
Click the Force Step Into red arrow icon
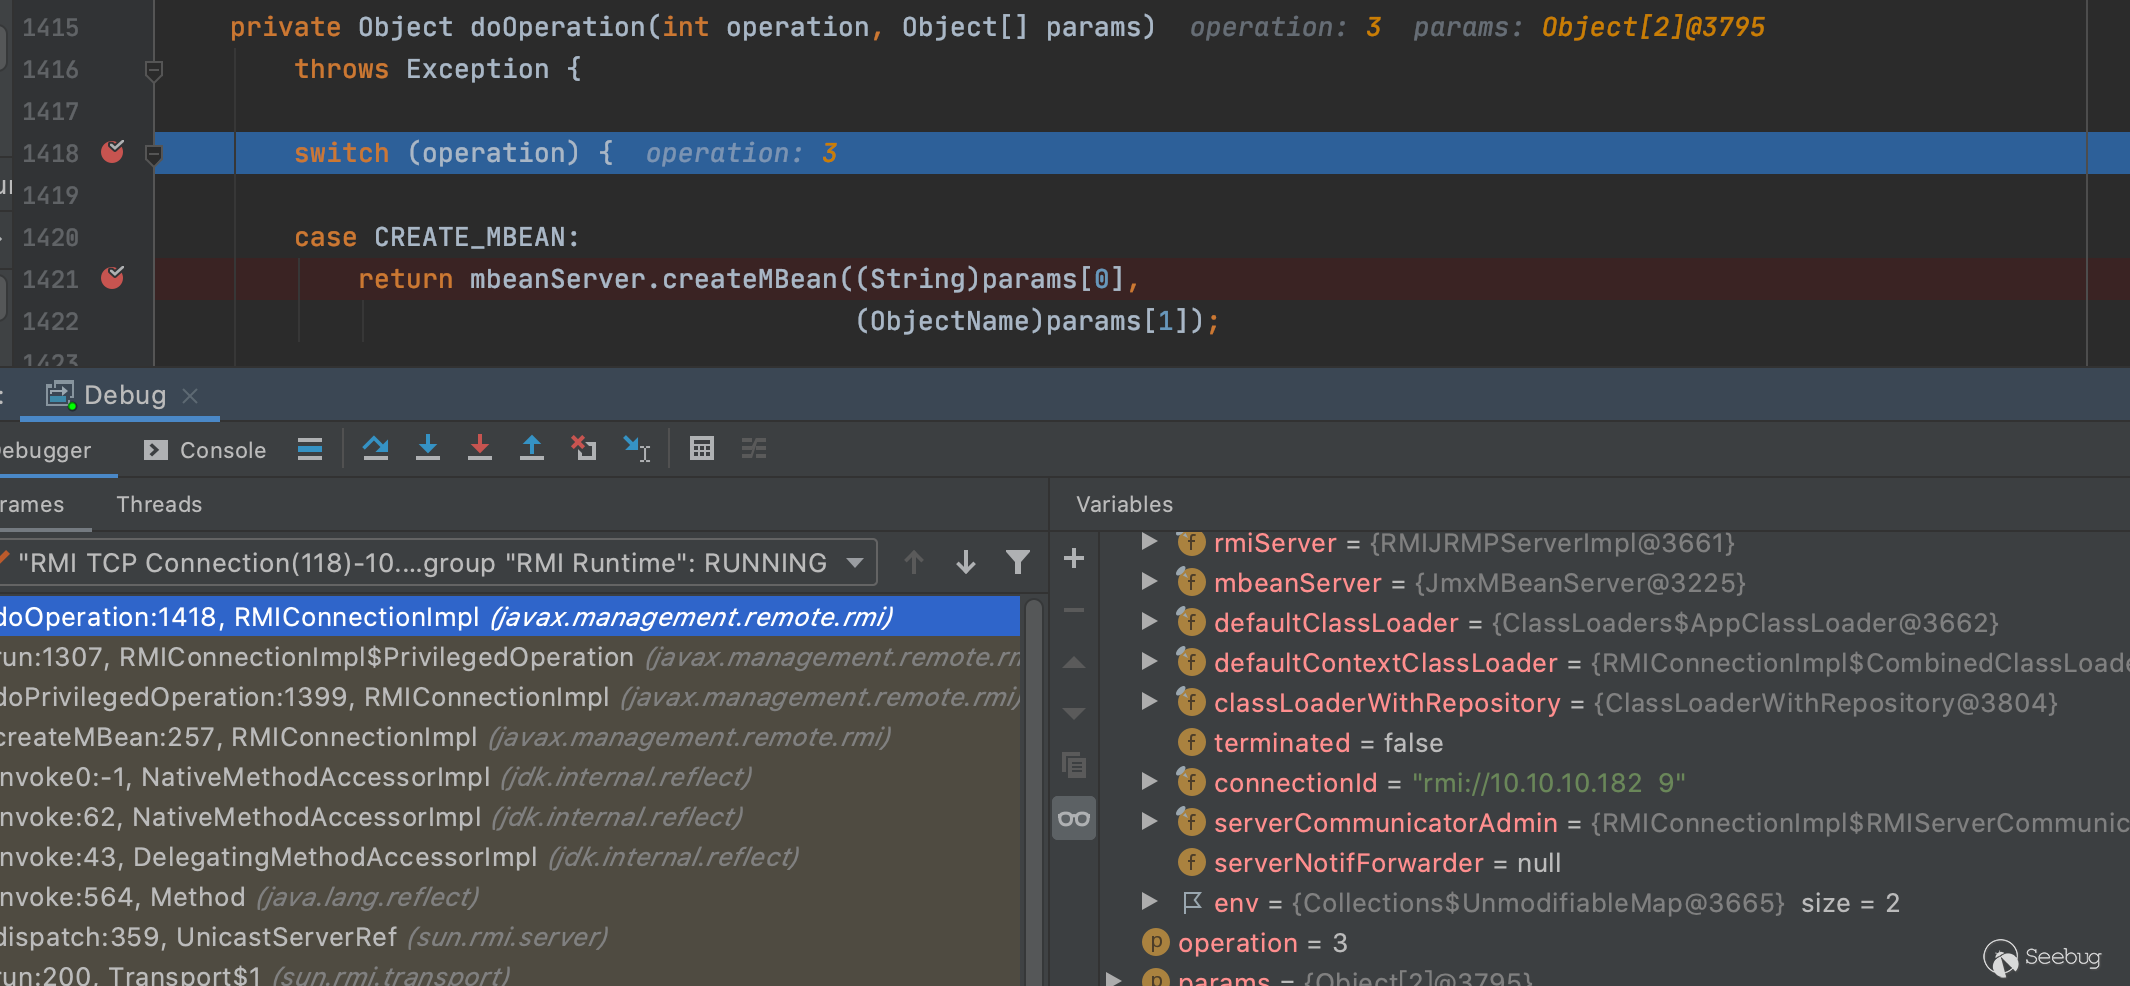[480, 449]
